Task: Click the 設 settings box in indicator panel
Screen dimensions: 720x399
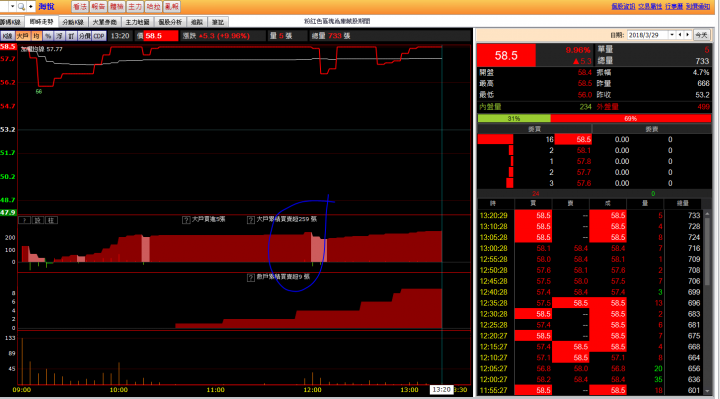Action: (x=38, y=220)
